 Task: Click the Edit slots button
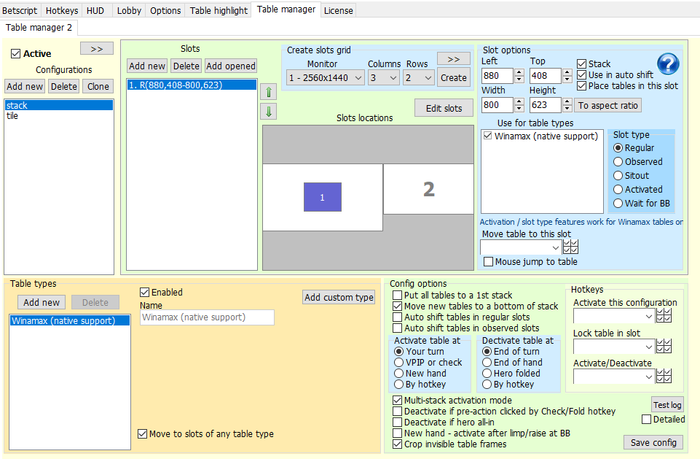(444, 108)
